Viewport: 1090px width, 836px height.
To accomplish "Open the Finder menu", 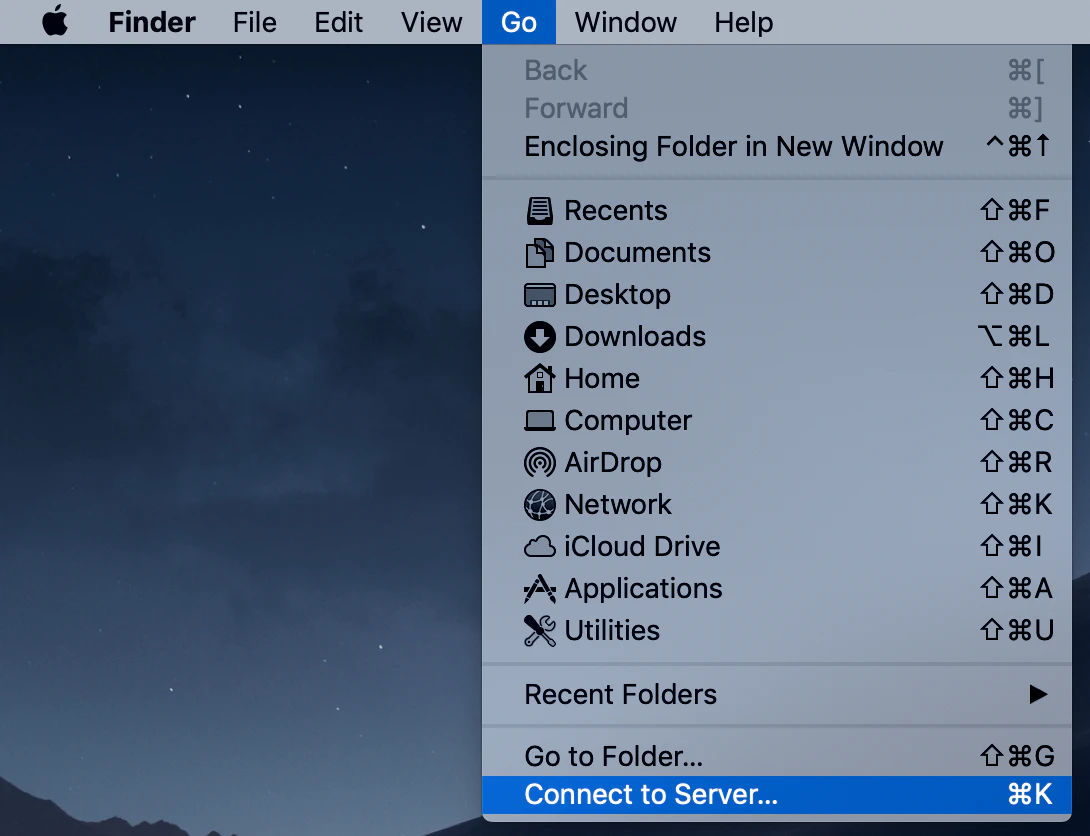I will 152,22.
